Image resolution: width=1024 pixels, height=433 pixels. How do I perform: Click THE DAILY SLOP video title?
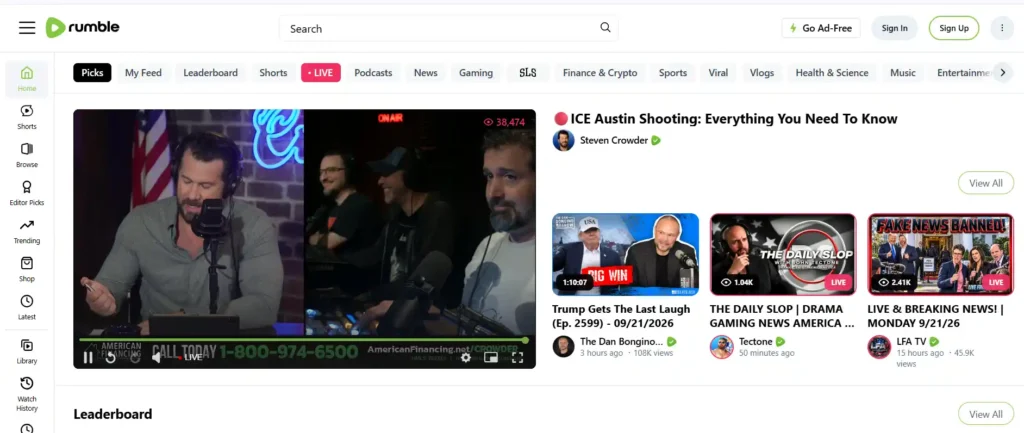pyautogui.click(x=782, y=316)
